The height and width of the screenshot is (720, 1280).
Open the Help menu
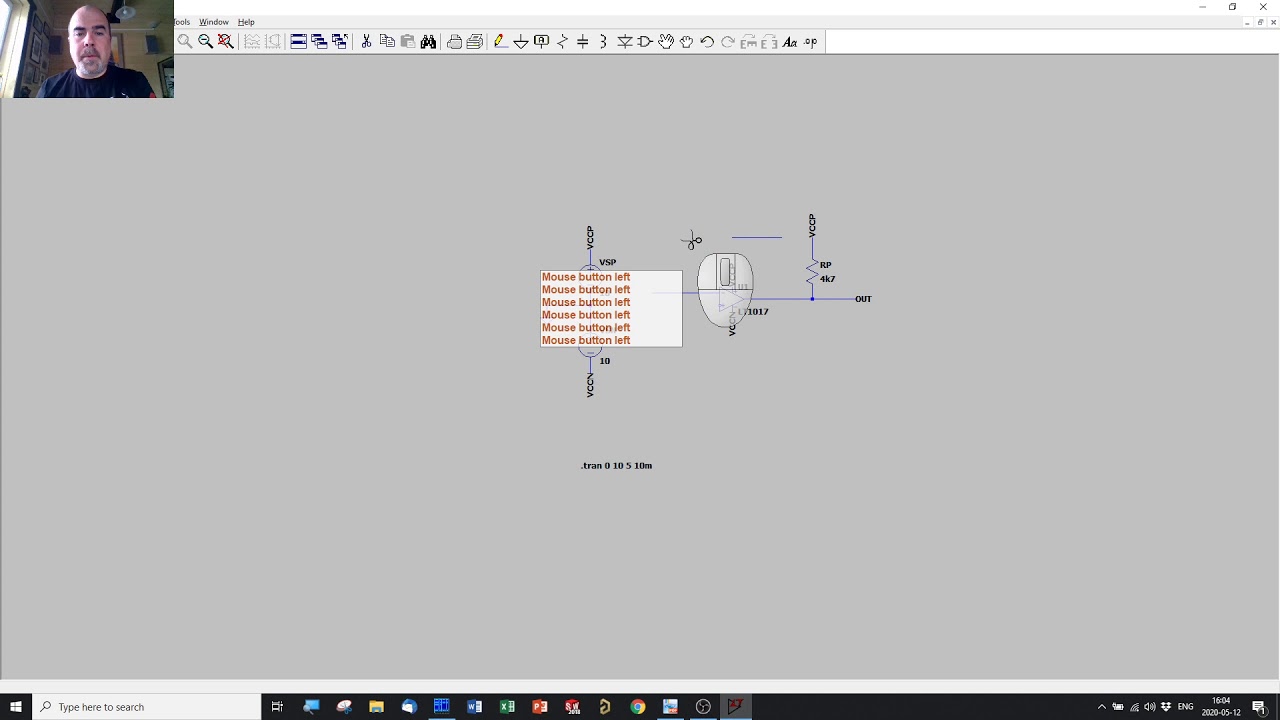[246, 22]
